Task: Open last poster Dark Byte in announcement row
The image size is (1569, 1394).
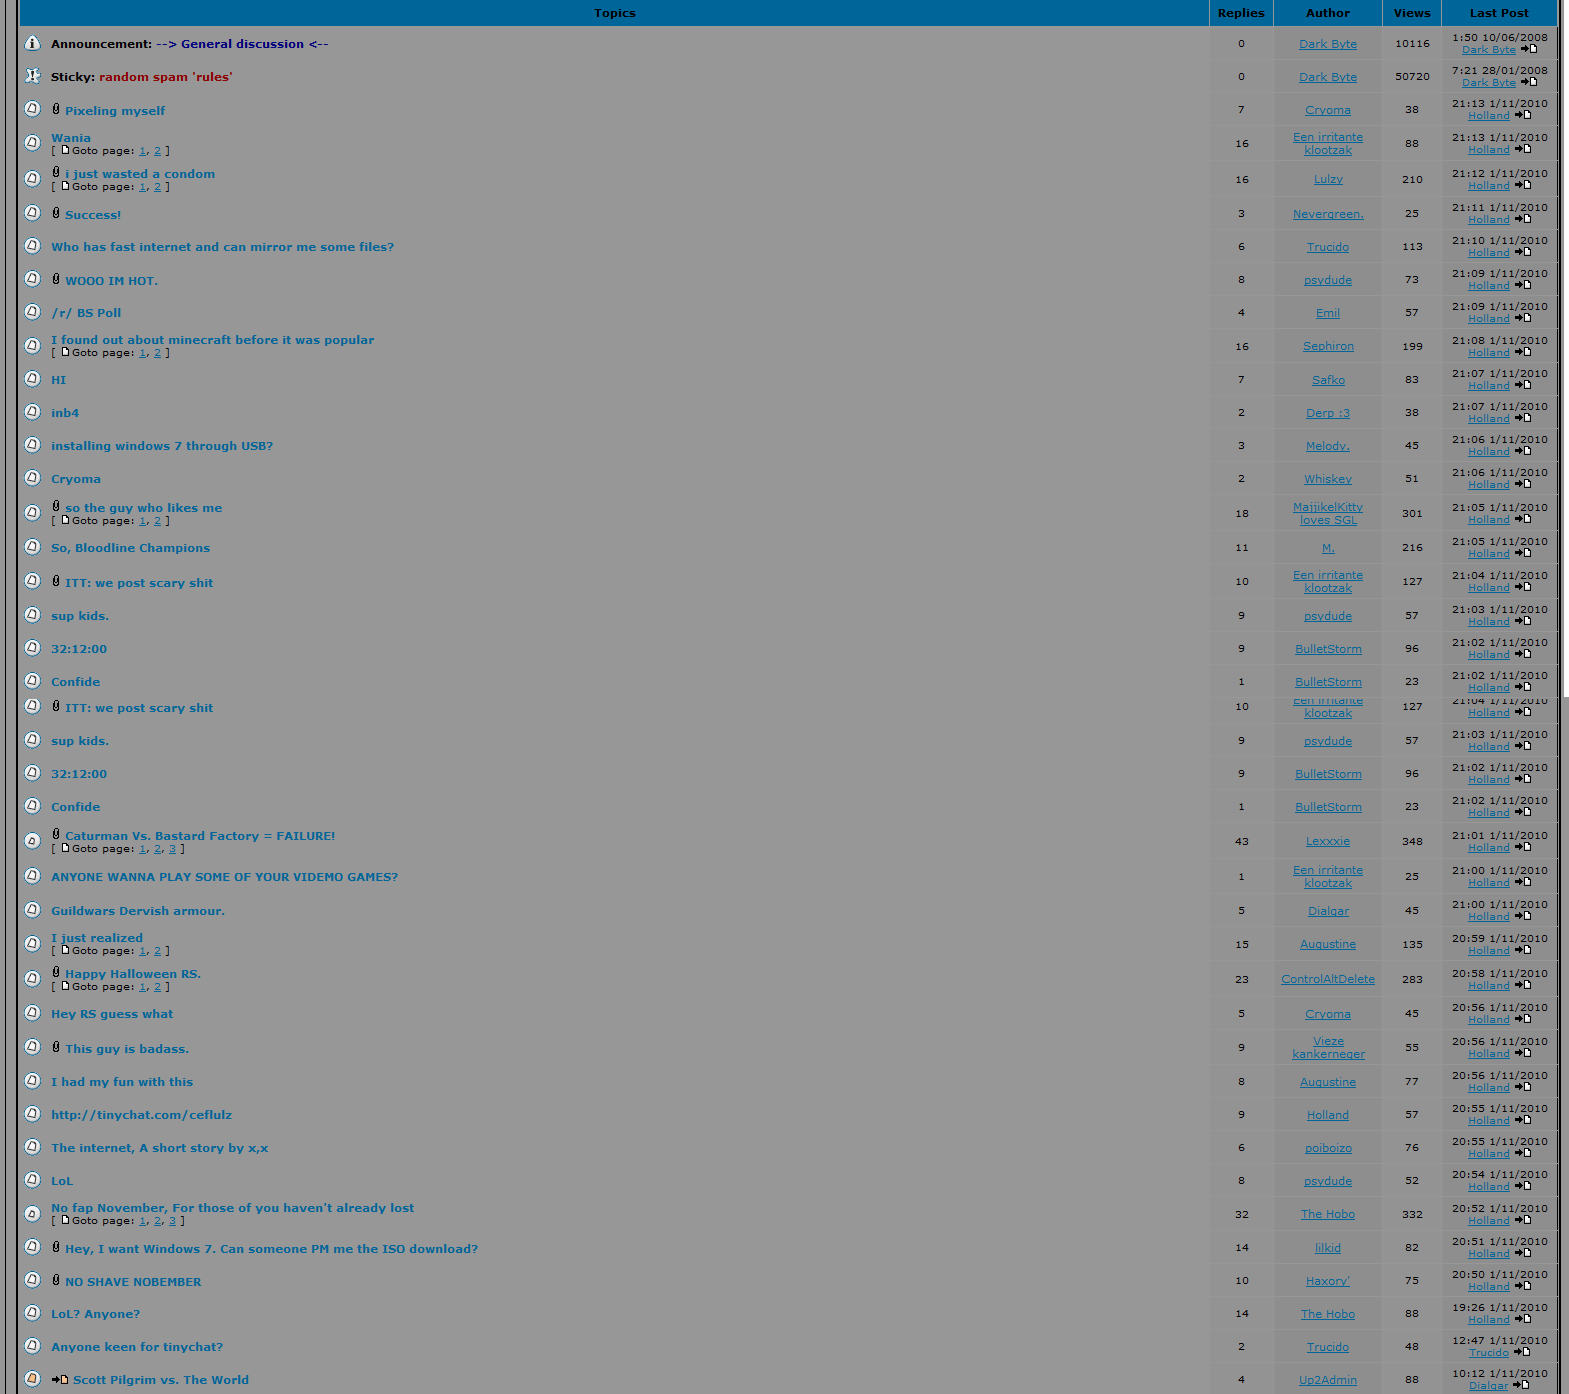Action: [x=1489, y=50]
